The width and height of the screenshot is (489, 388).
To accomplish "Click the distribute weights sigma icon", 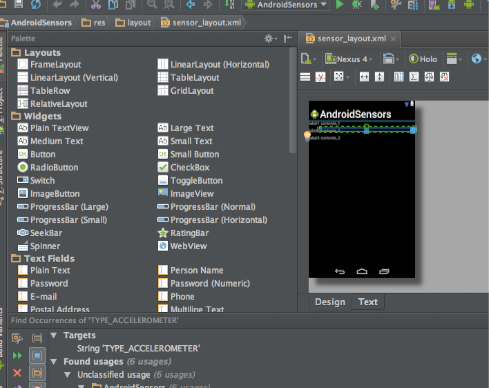I will (x=414, y=77).
